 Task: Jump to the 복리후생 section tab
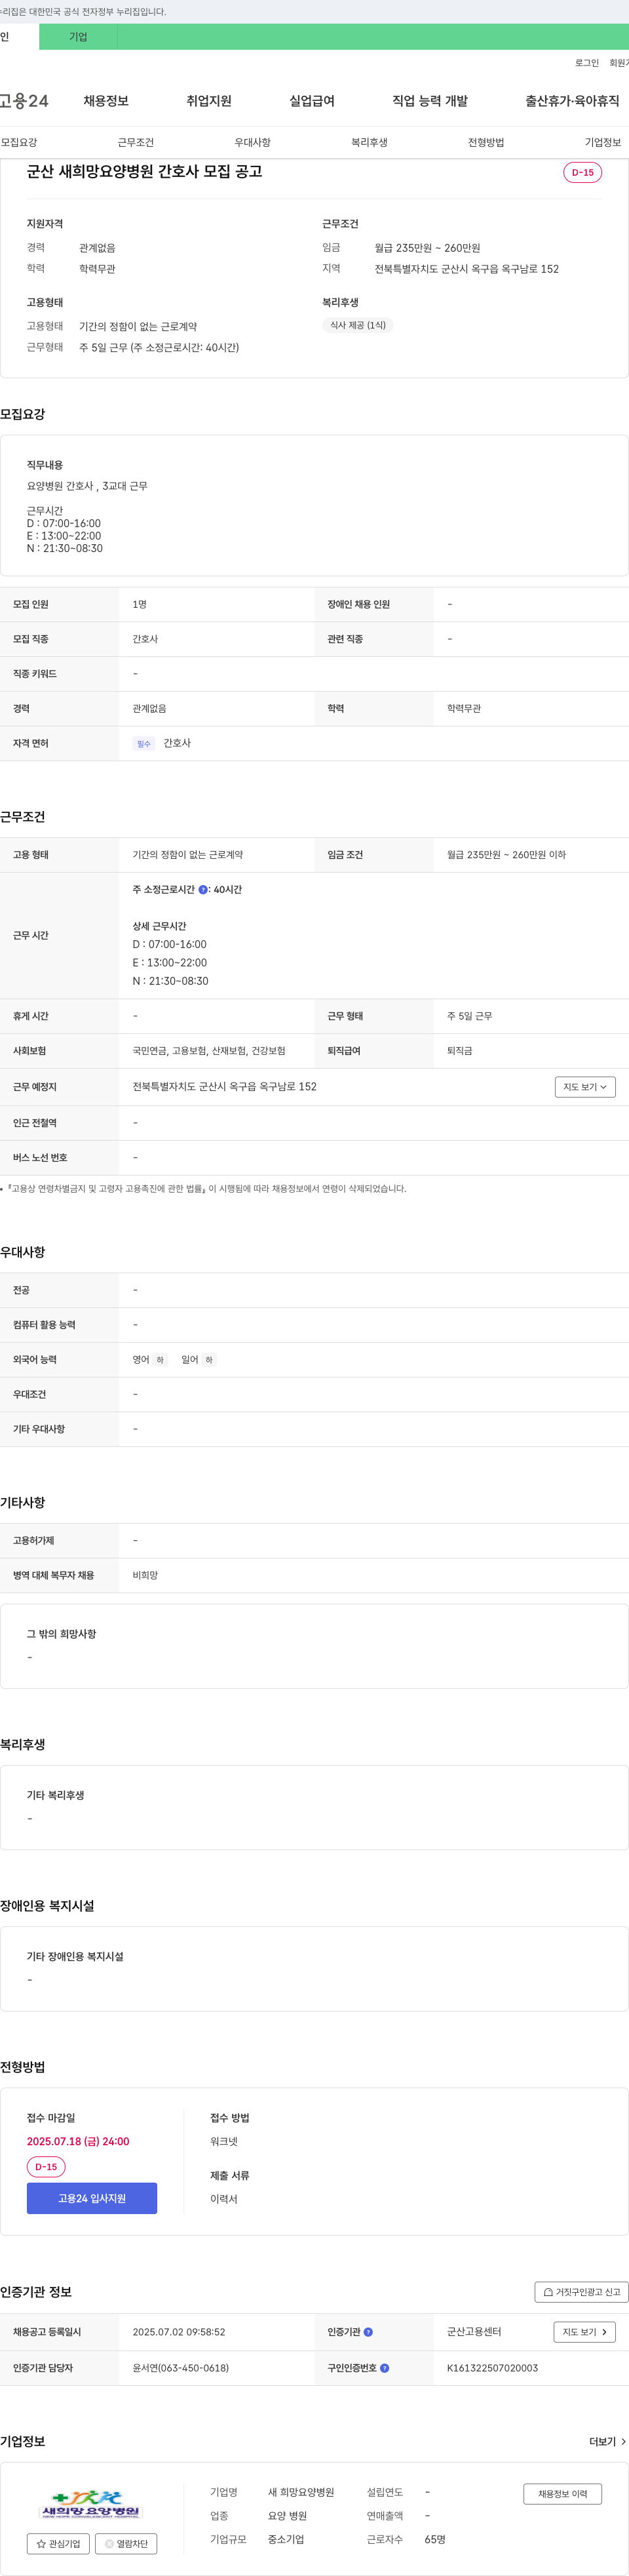pyautogui.click(x=369, y=142)
